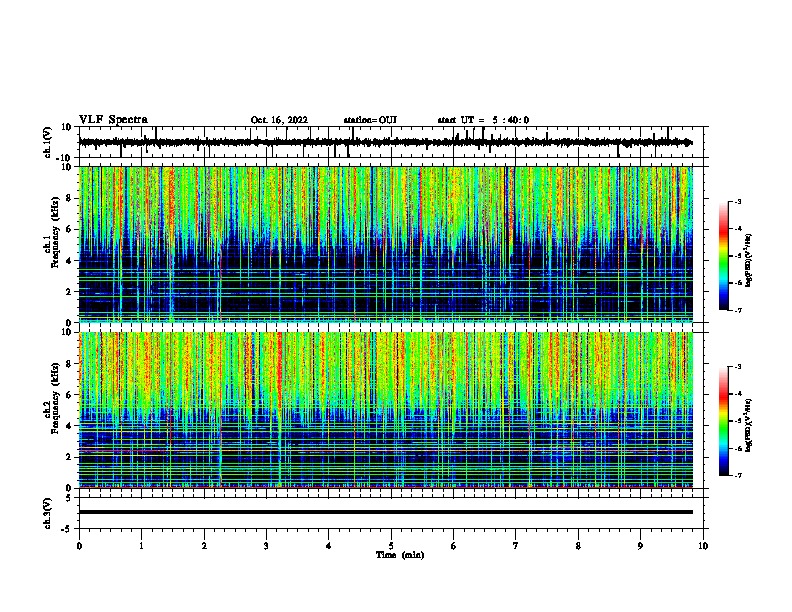
Task: Click the 'ch.3(V)' axis label
Action: click(48, 514)
